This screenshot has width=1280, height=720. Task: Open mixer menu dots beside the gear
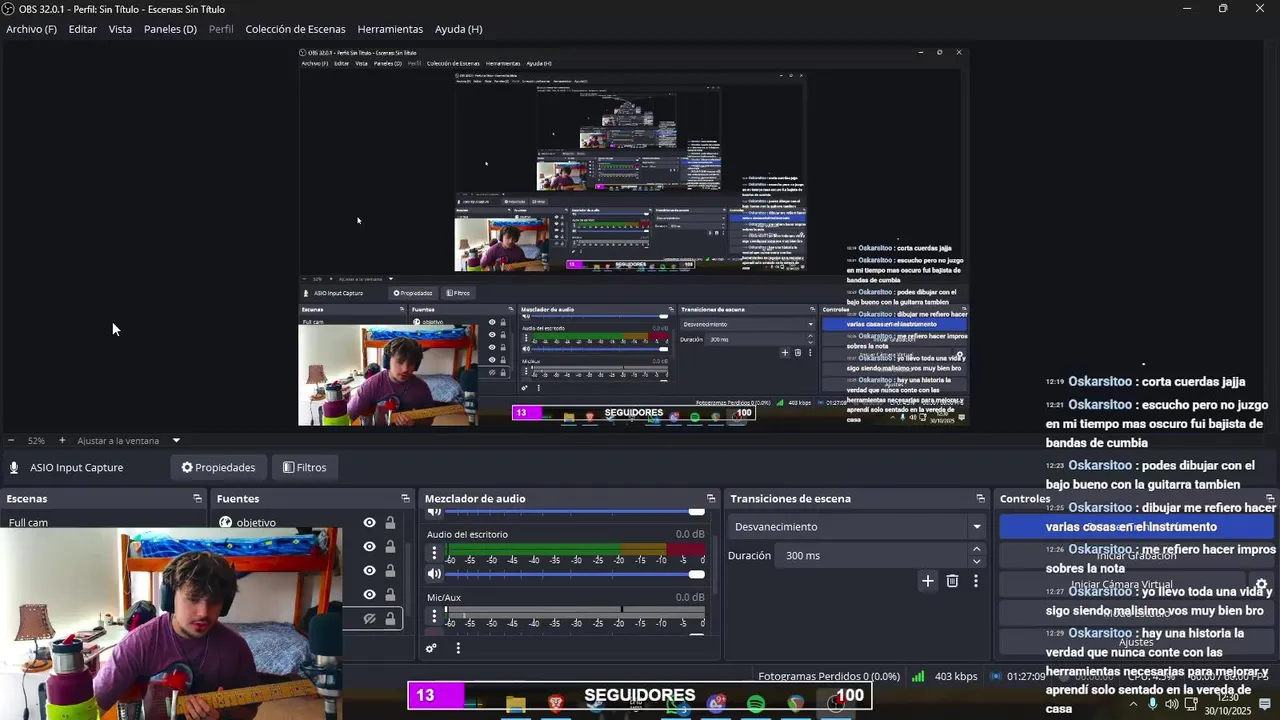(x=458, y=648)
